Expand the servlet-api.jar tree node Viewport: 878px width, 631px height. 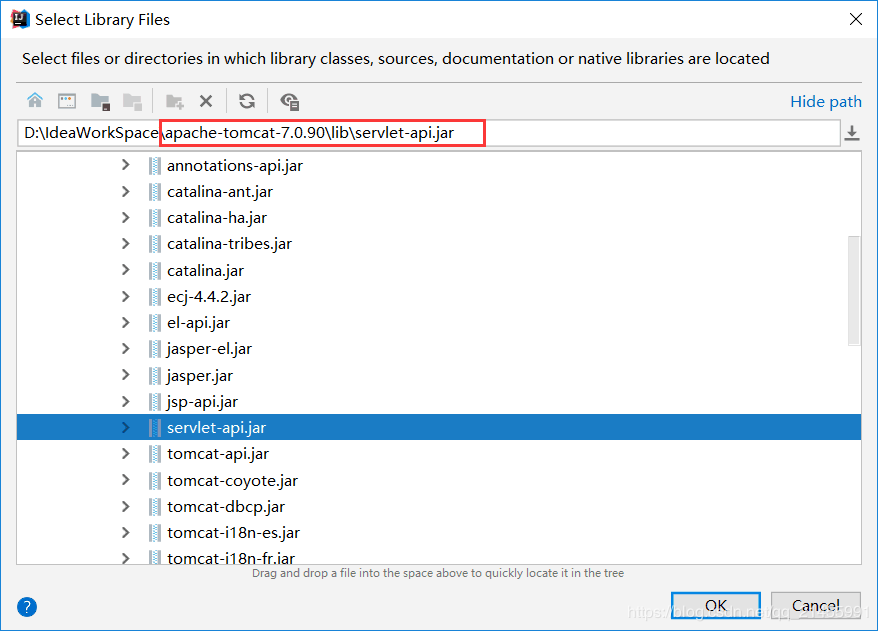coord(126,427)
